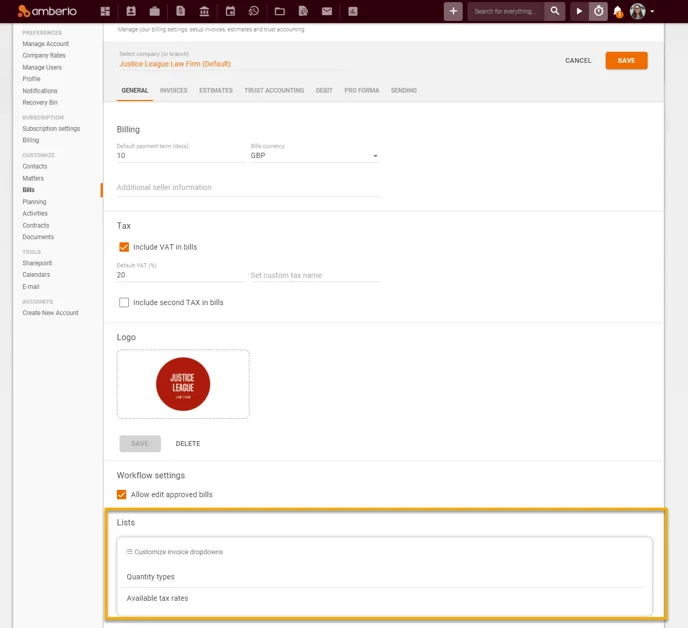688x628 pixels.
Task: Open Matters under Customize
Action: [x=33, y=178]
